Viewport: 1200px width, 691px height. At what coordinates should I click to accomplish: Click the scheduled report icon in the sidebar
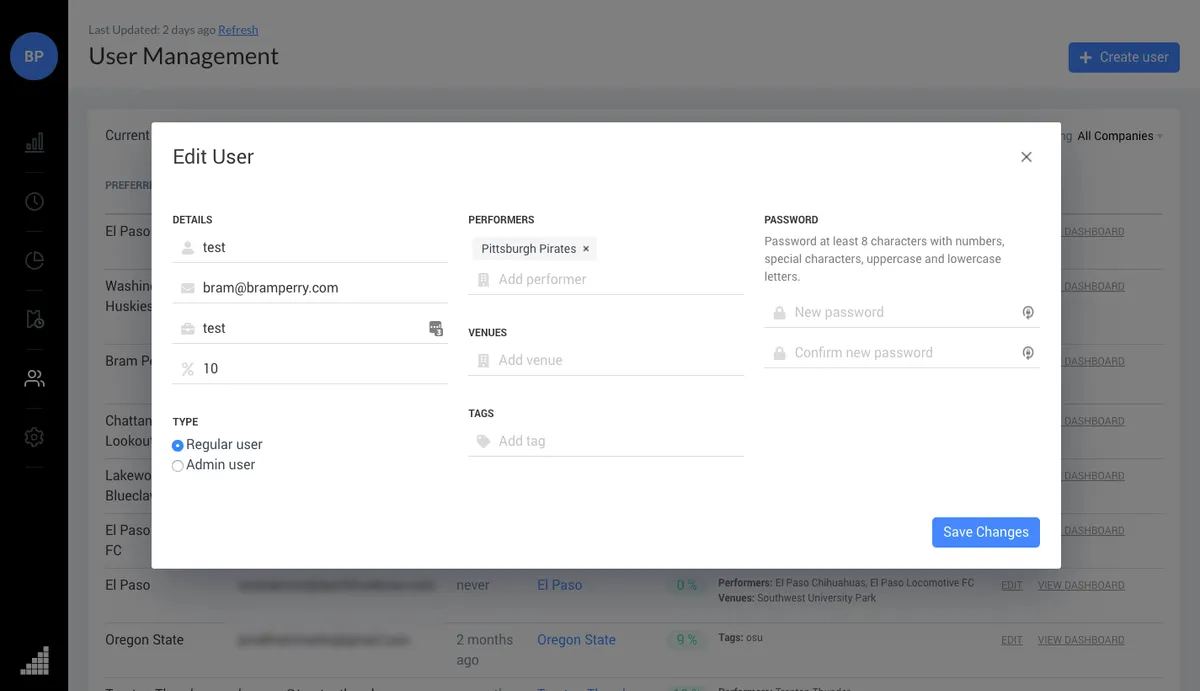pos(34,319)
